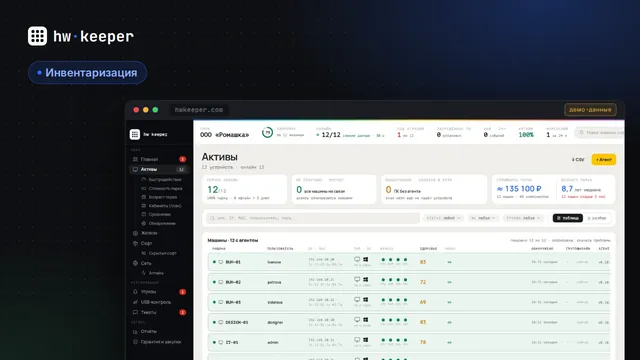Screen dimensions: 640x360
Task: Click the Сравнение sub-item icon
Action: [x=144, y=214]
